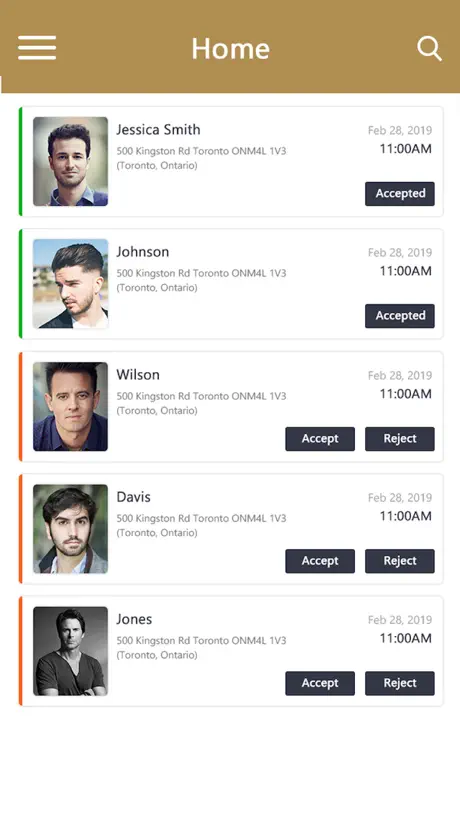Select the Jessica Smith name label
The height and width of the screenshot is (818, 460).
coord(158,129)
